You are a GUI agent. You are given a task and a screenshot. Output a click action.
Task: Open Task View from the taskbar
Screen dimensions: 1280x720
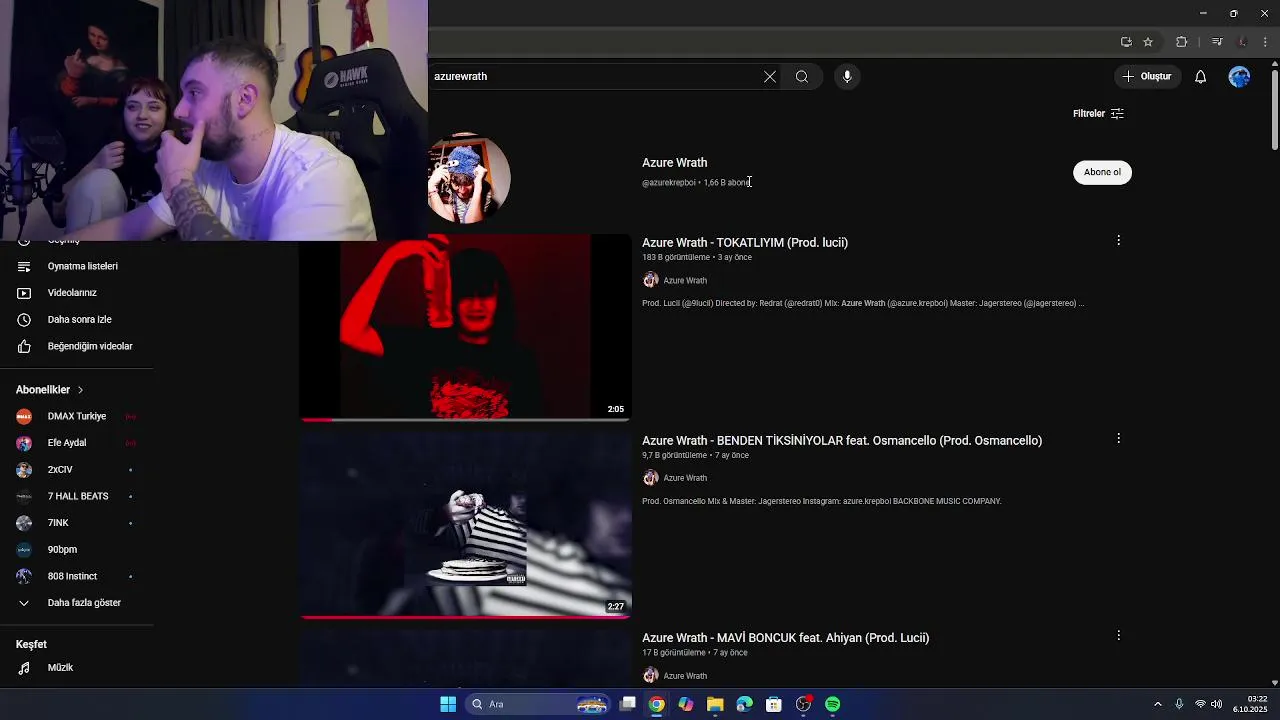(627, 704)
